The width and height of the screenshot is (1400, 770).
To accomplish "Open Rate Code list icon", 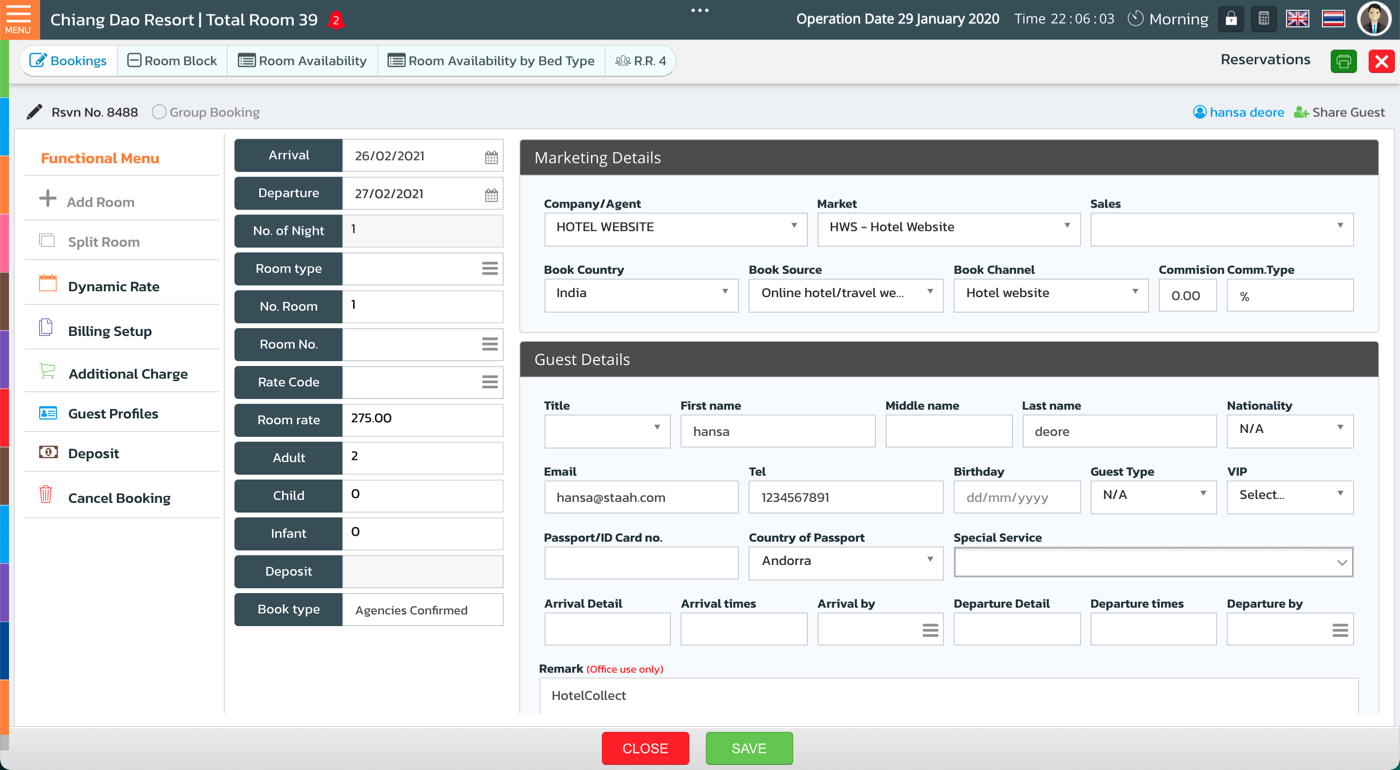I will pyautogui.click(x=490, y=382).
